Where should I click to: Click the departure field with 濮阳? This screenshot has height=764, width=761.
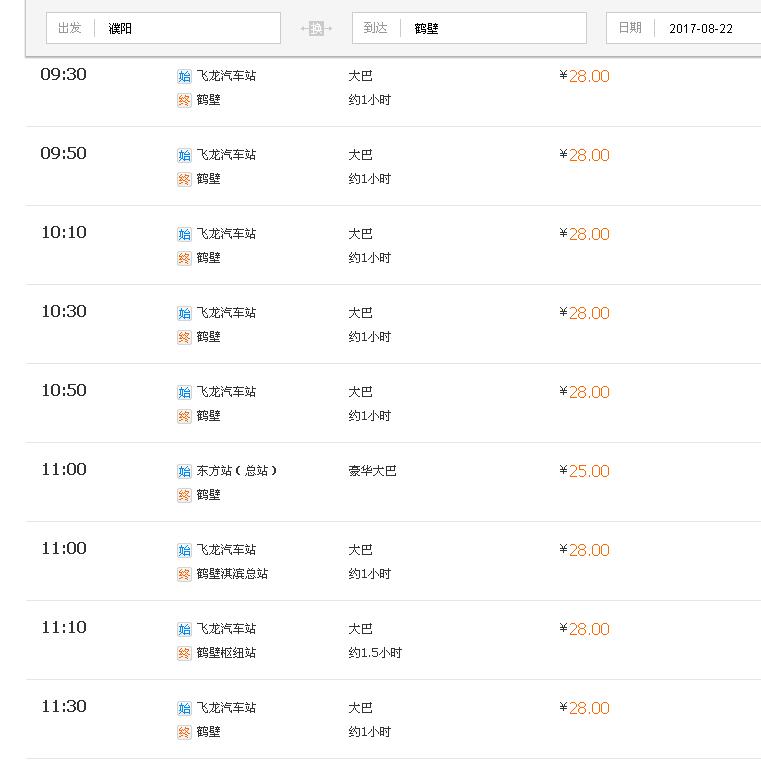coord(163,28)
